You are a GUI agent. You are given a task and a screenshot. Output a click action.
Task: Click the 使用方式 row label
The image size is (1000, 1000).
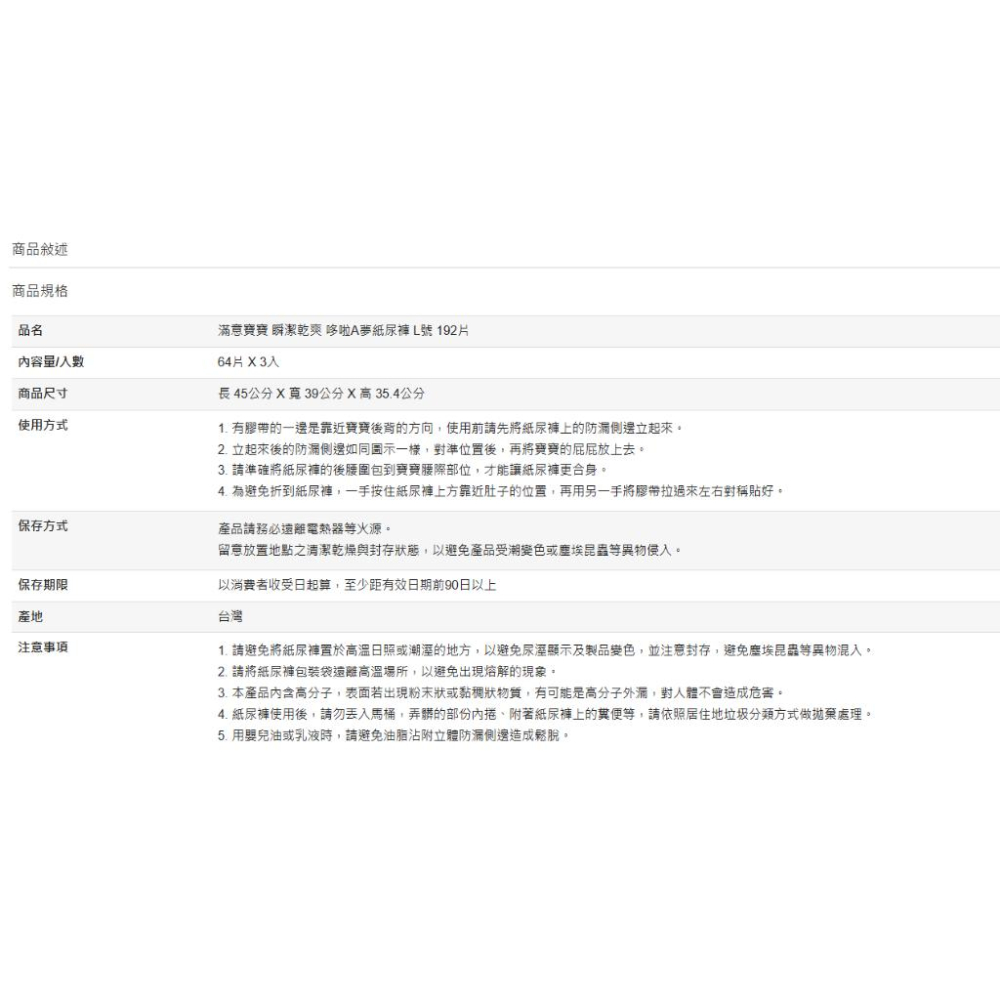click(43, 427)
